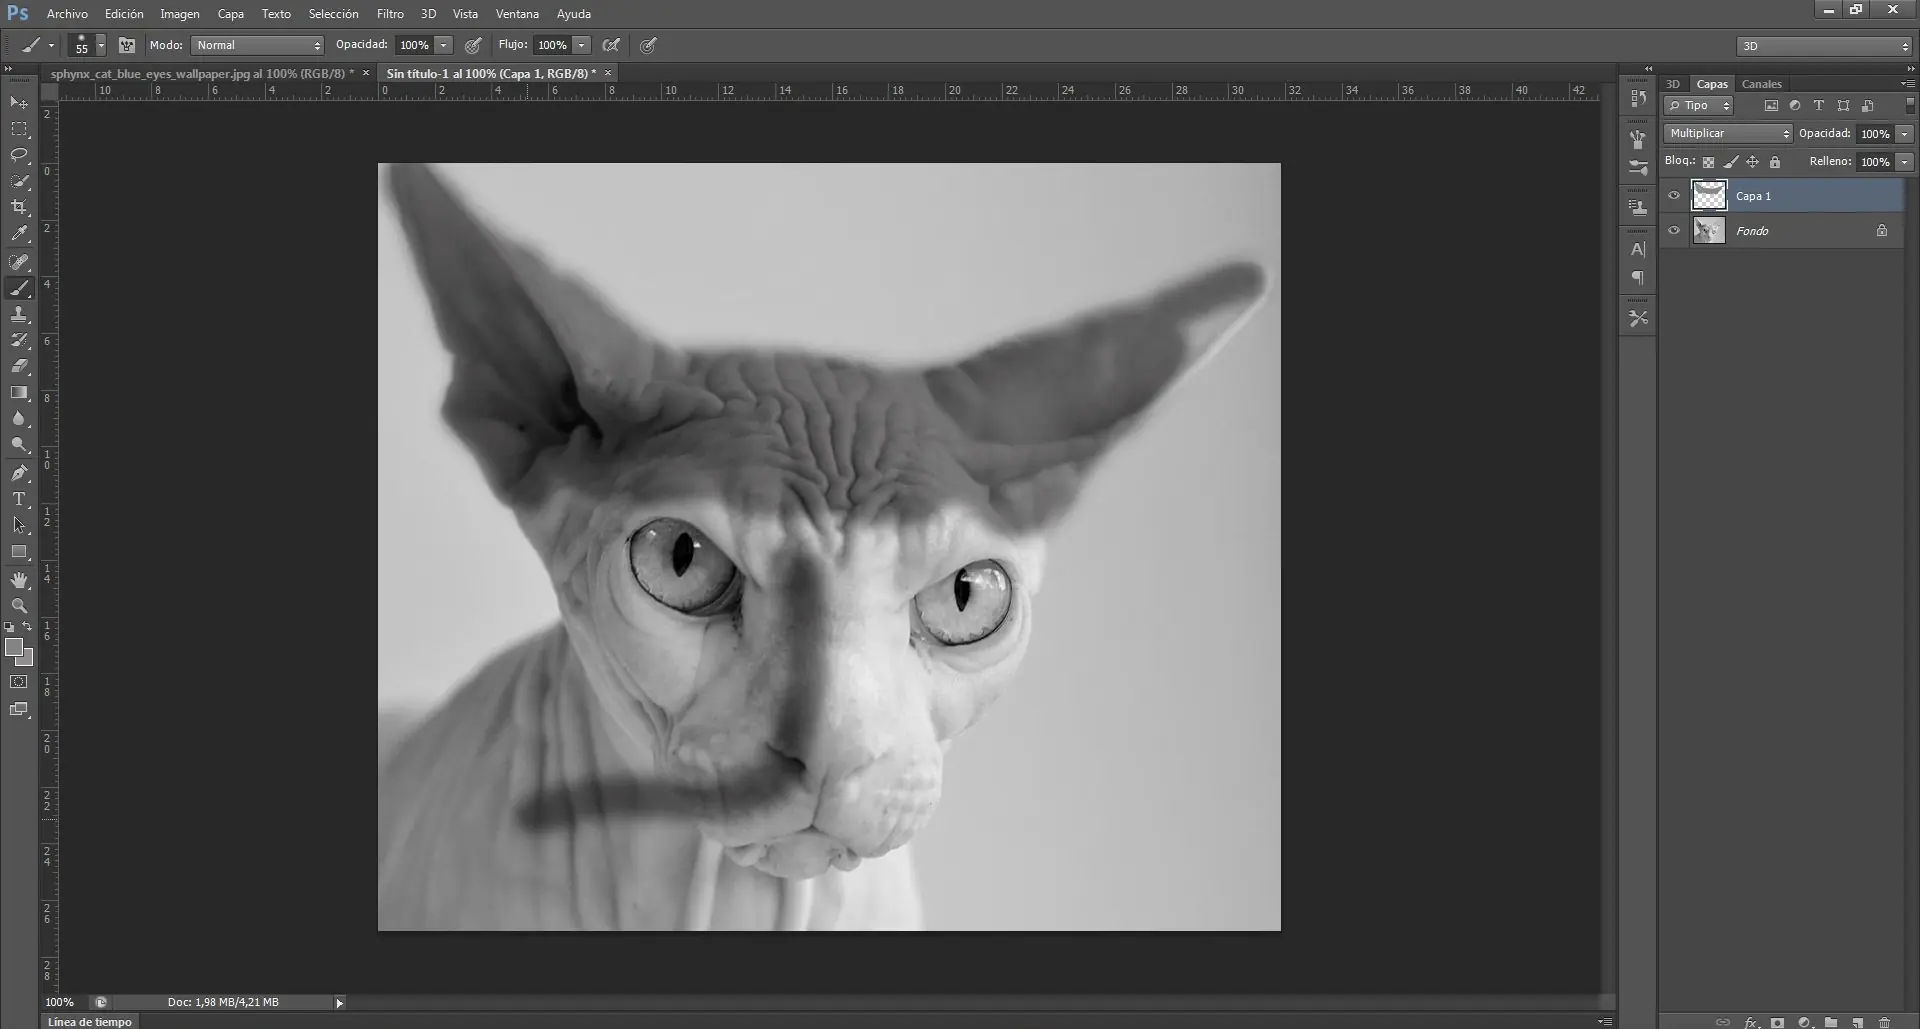This screenshot has width=1920, height=1029.
Task: Open the Flujo slider arrow
Action: [581, 45]
